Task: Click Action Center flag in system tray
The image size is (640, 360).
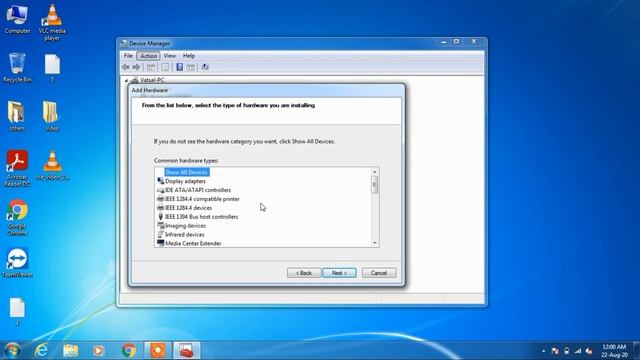Action: [555, 351]
